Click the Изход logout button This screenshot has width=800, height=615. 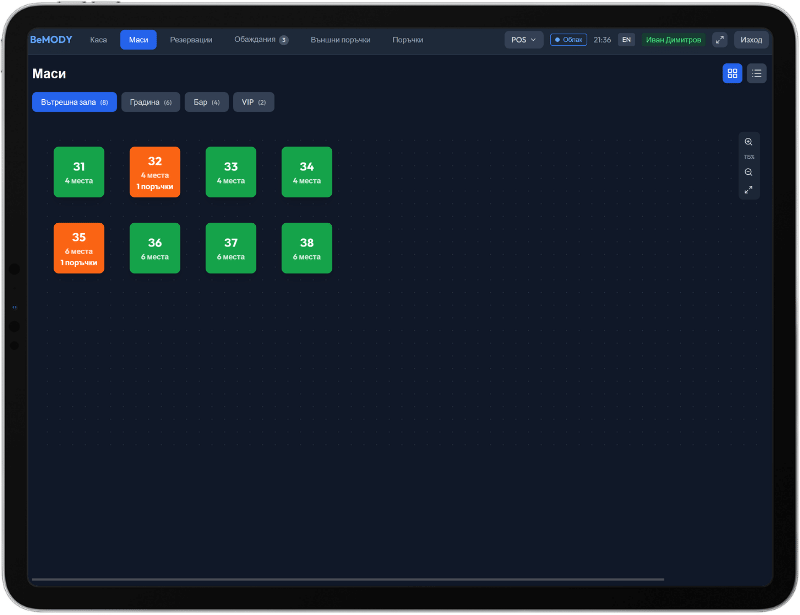751,40
